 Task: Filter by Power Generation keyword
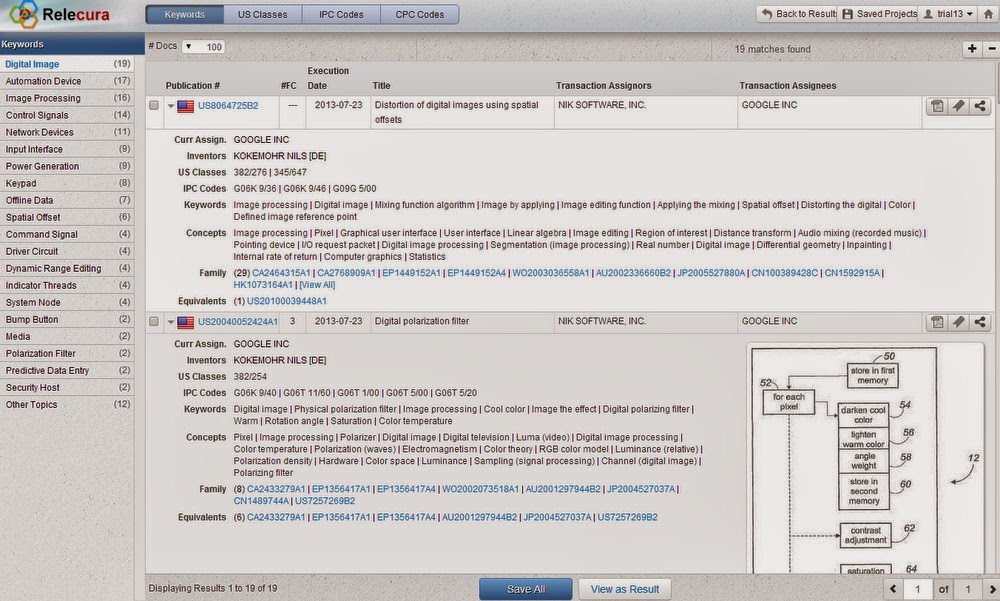(x=67, y=167)
